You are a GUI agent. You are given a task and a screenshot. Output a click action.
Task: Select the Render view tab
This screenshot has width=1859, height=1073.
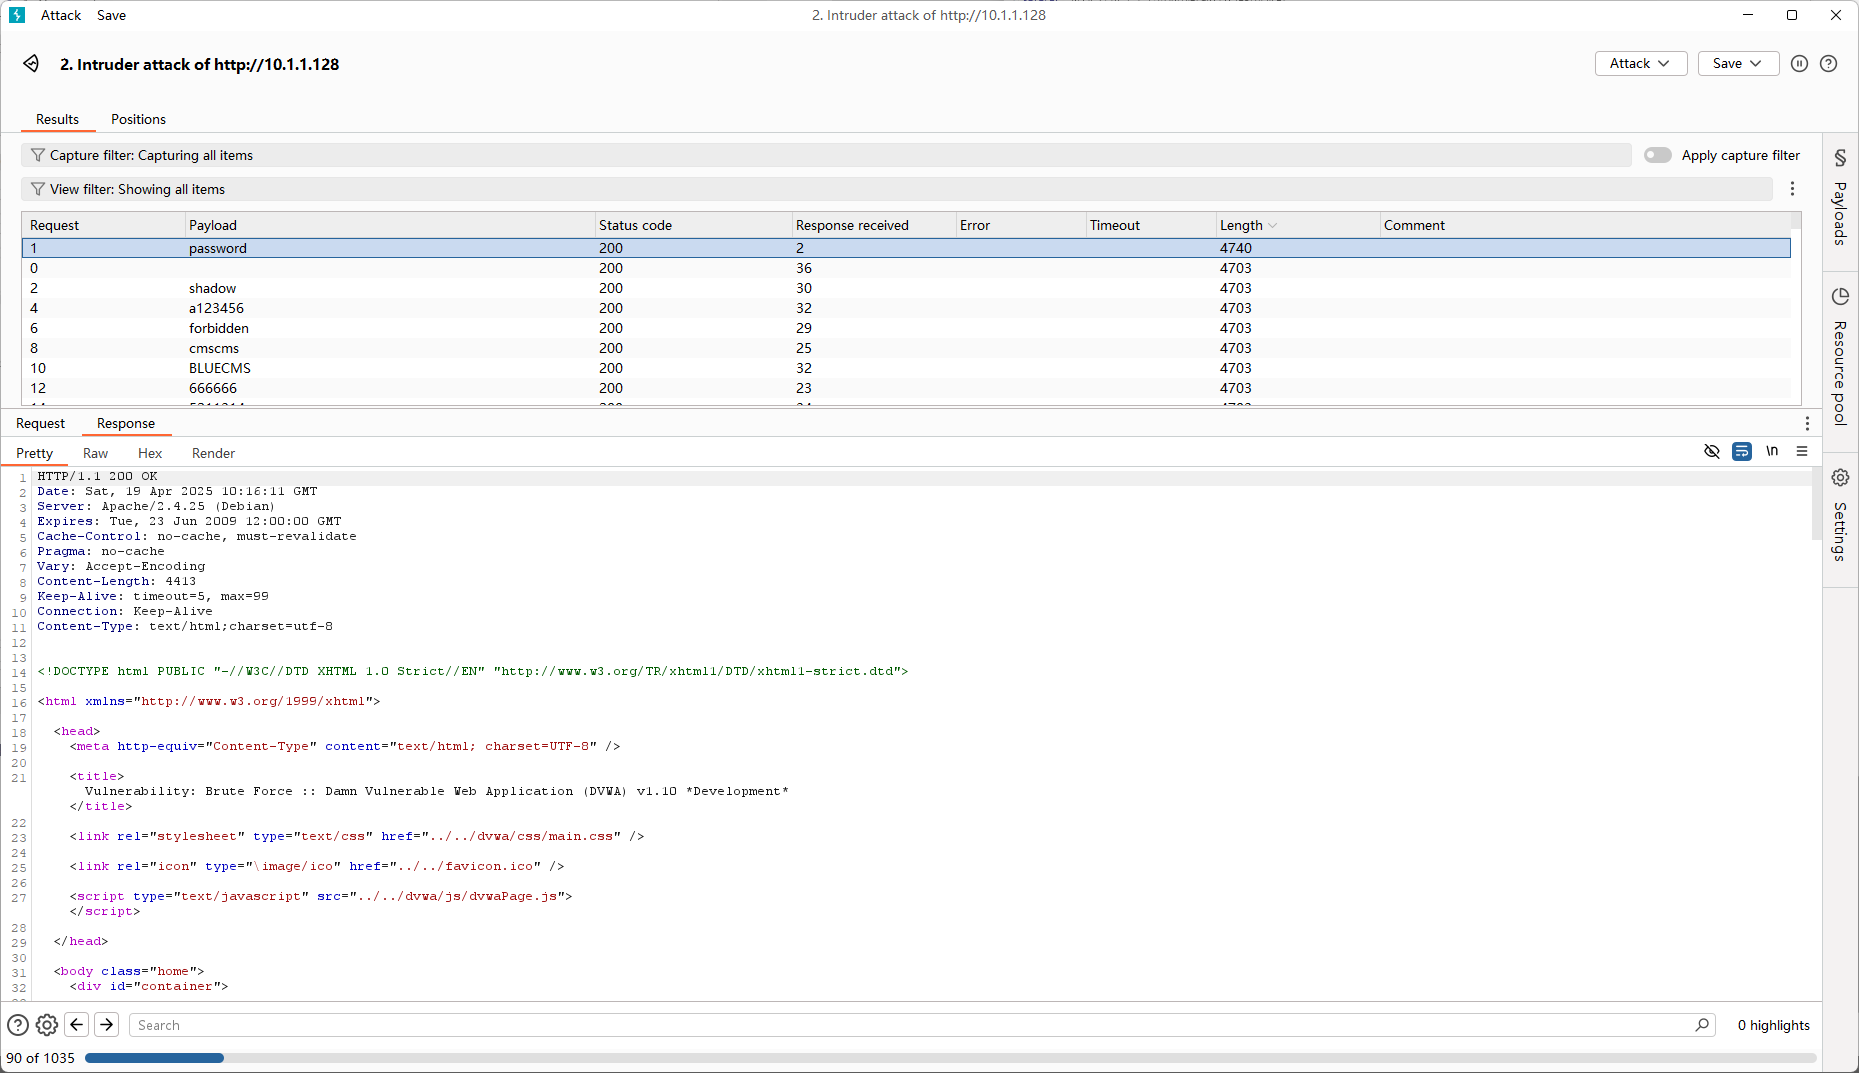pyautogui.click(x=213, y=453)
